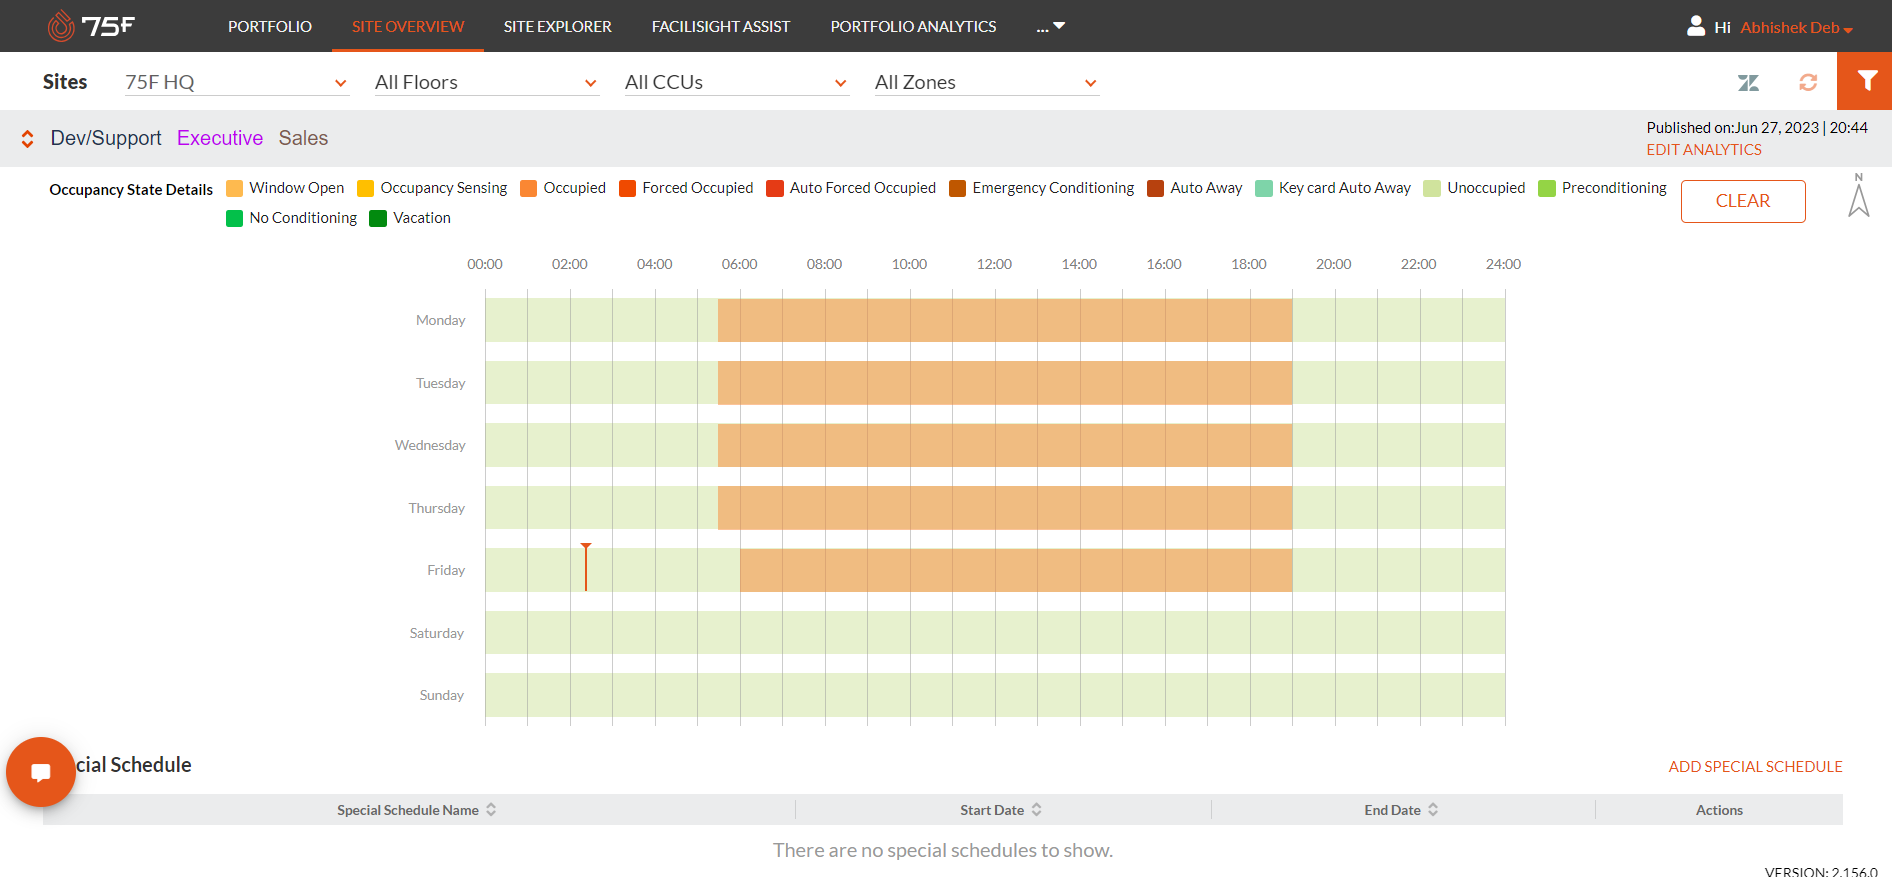Click the Forced Occupied legend swatch

(x=628, y=189)
